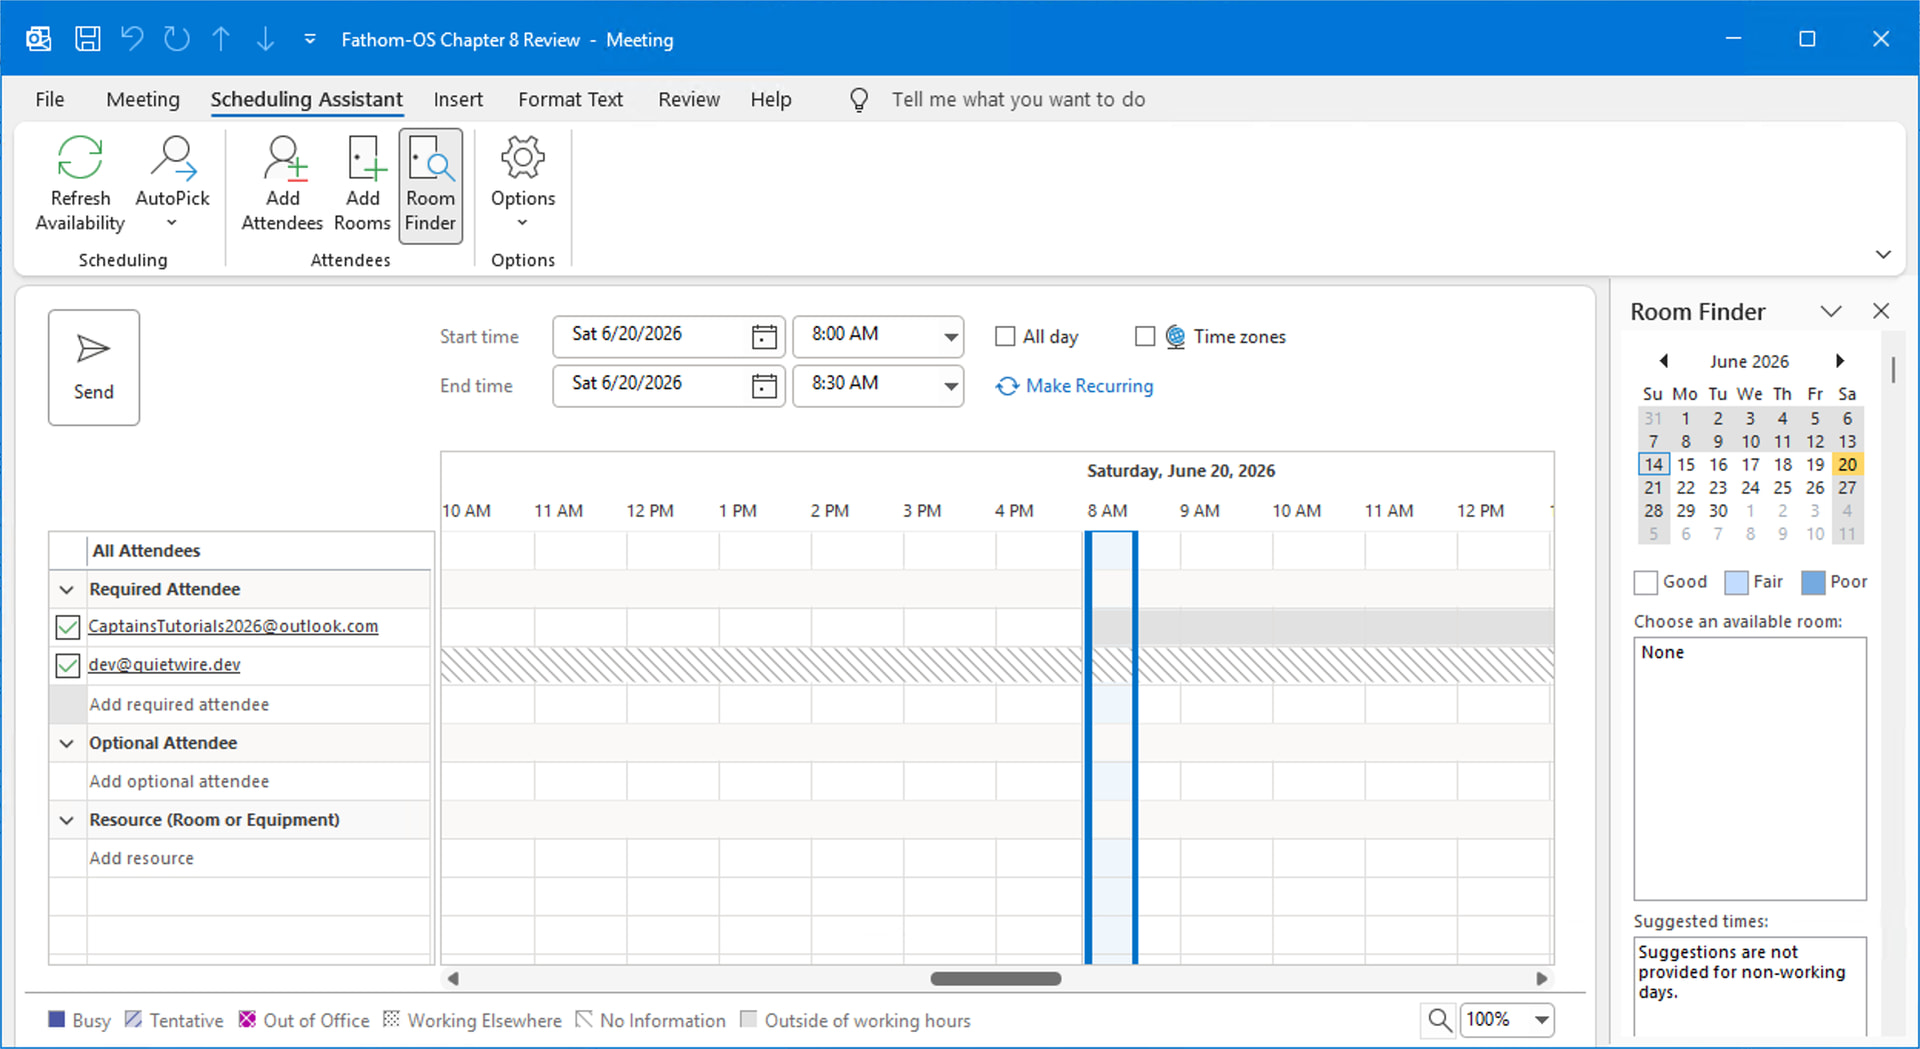Click Add required attendee field

[258, 704]
